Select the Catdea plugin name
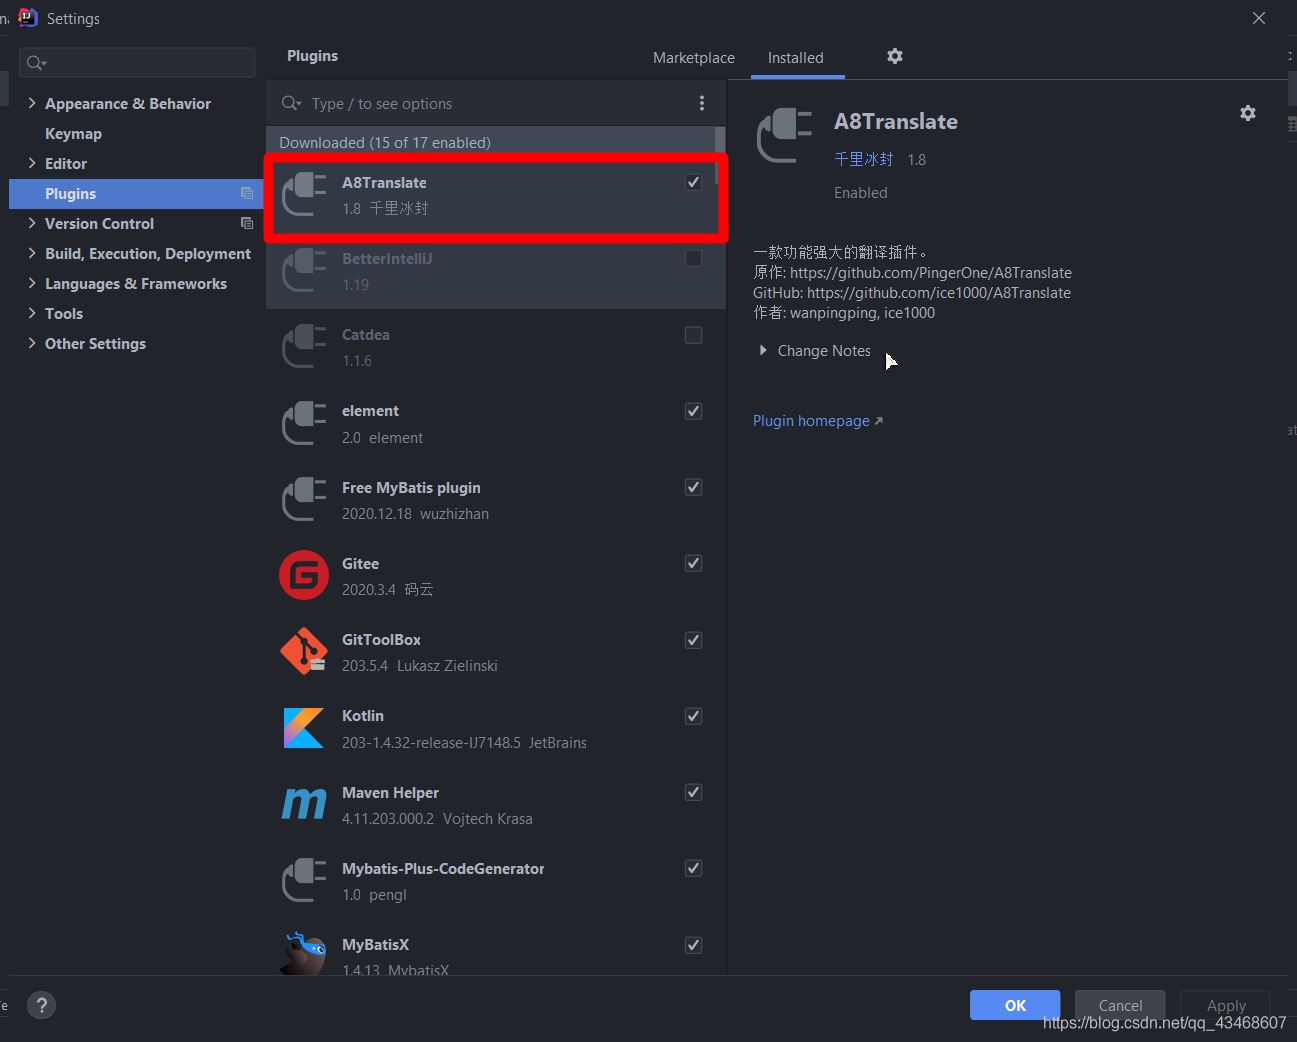Image resolution: width=1297 pixels, height=1042 pixels. click(x=366, y=335)
